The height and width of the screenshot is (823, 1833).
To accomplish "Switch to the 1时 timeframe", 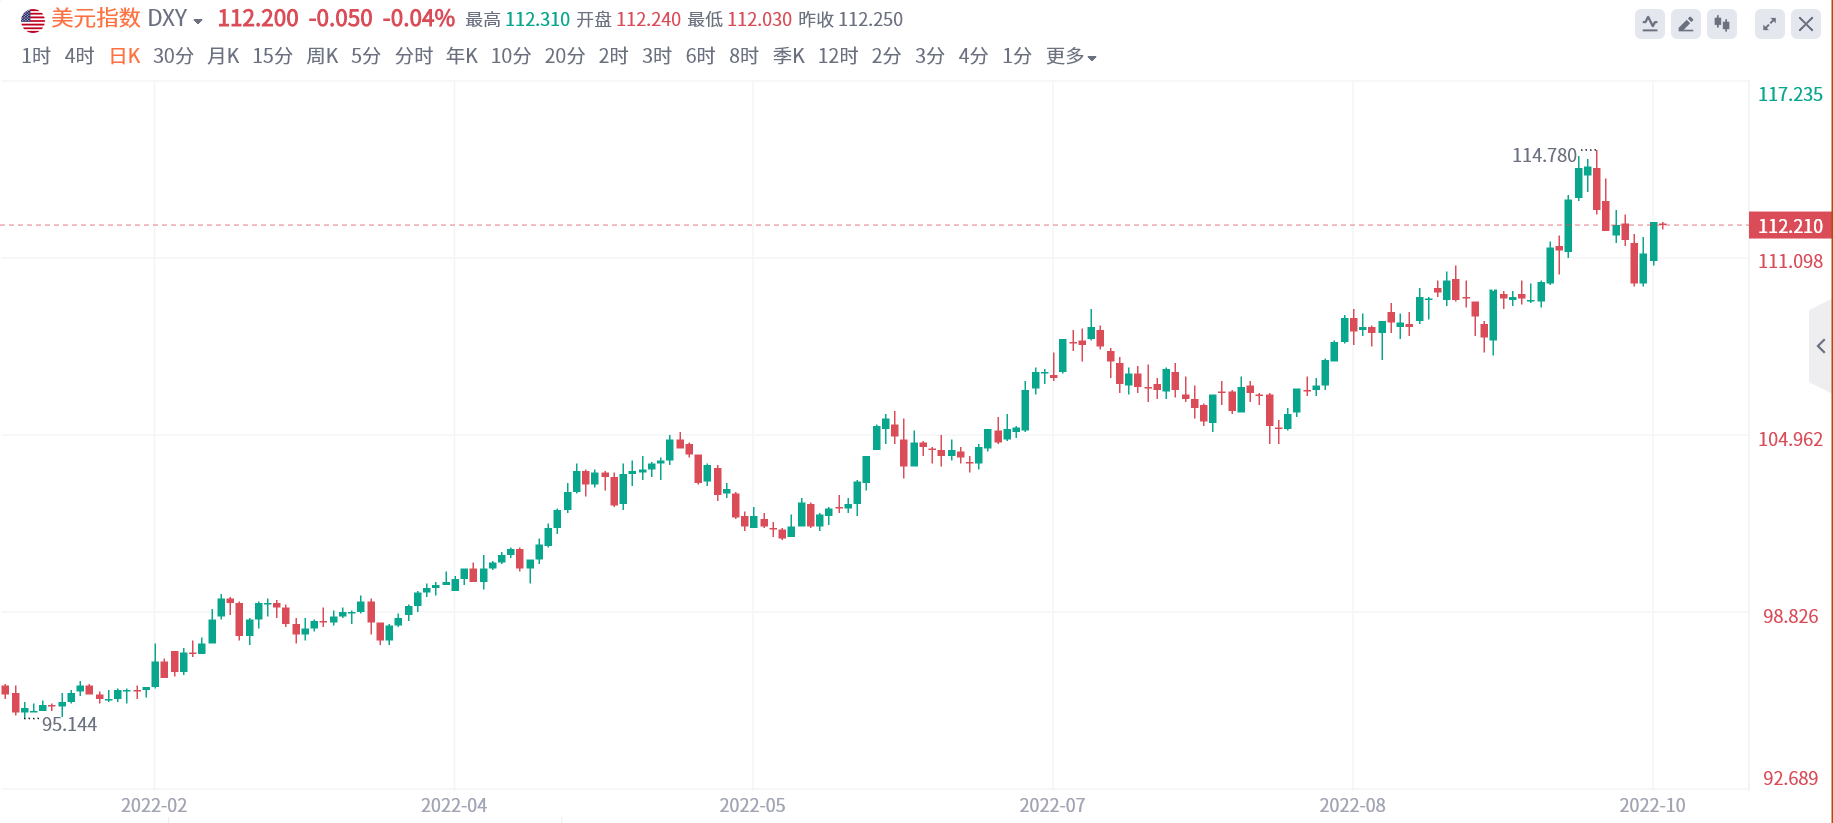I will click(36, 57).
